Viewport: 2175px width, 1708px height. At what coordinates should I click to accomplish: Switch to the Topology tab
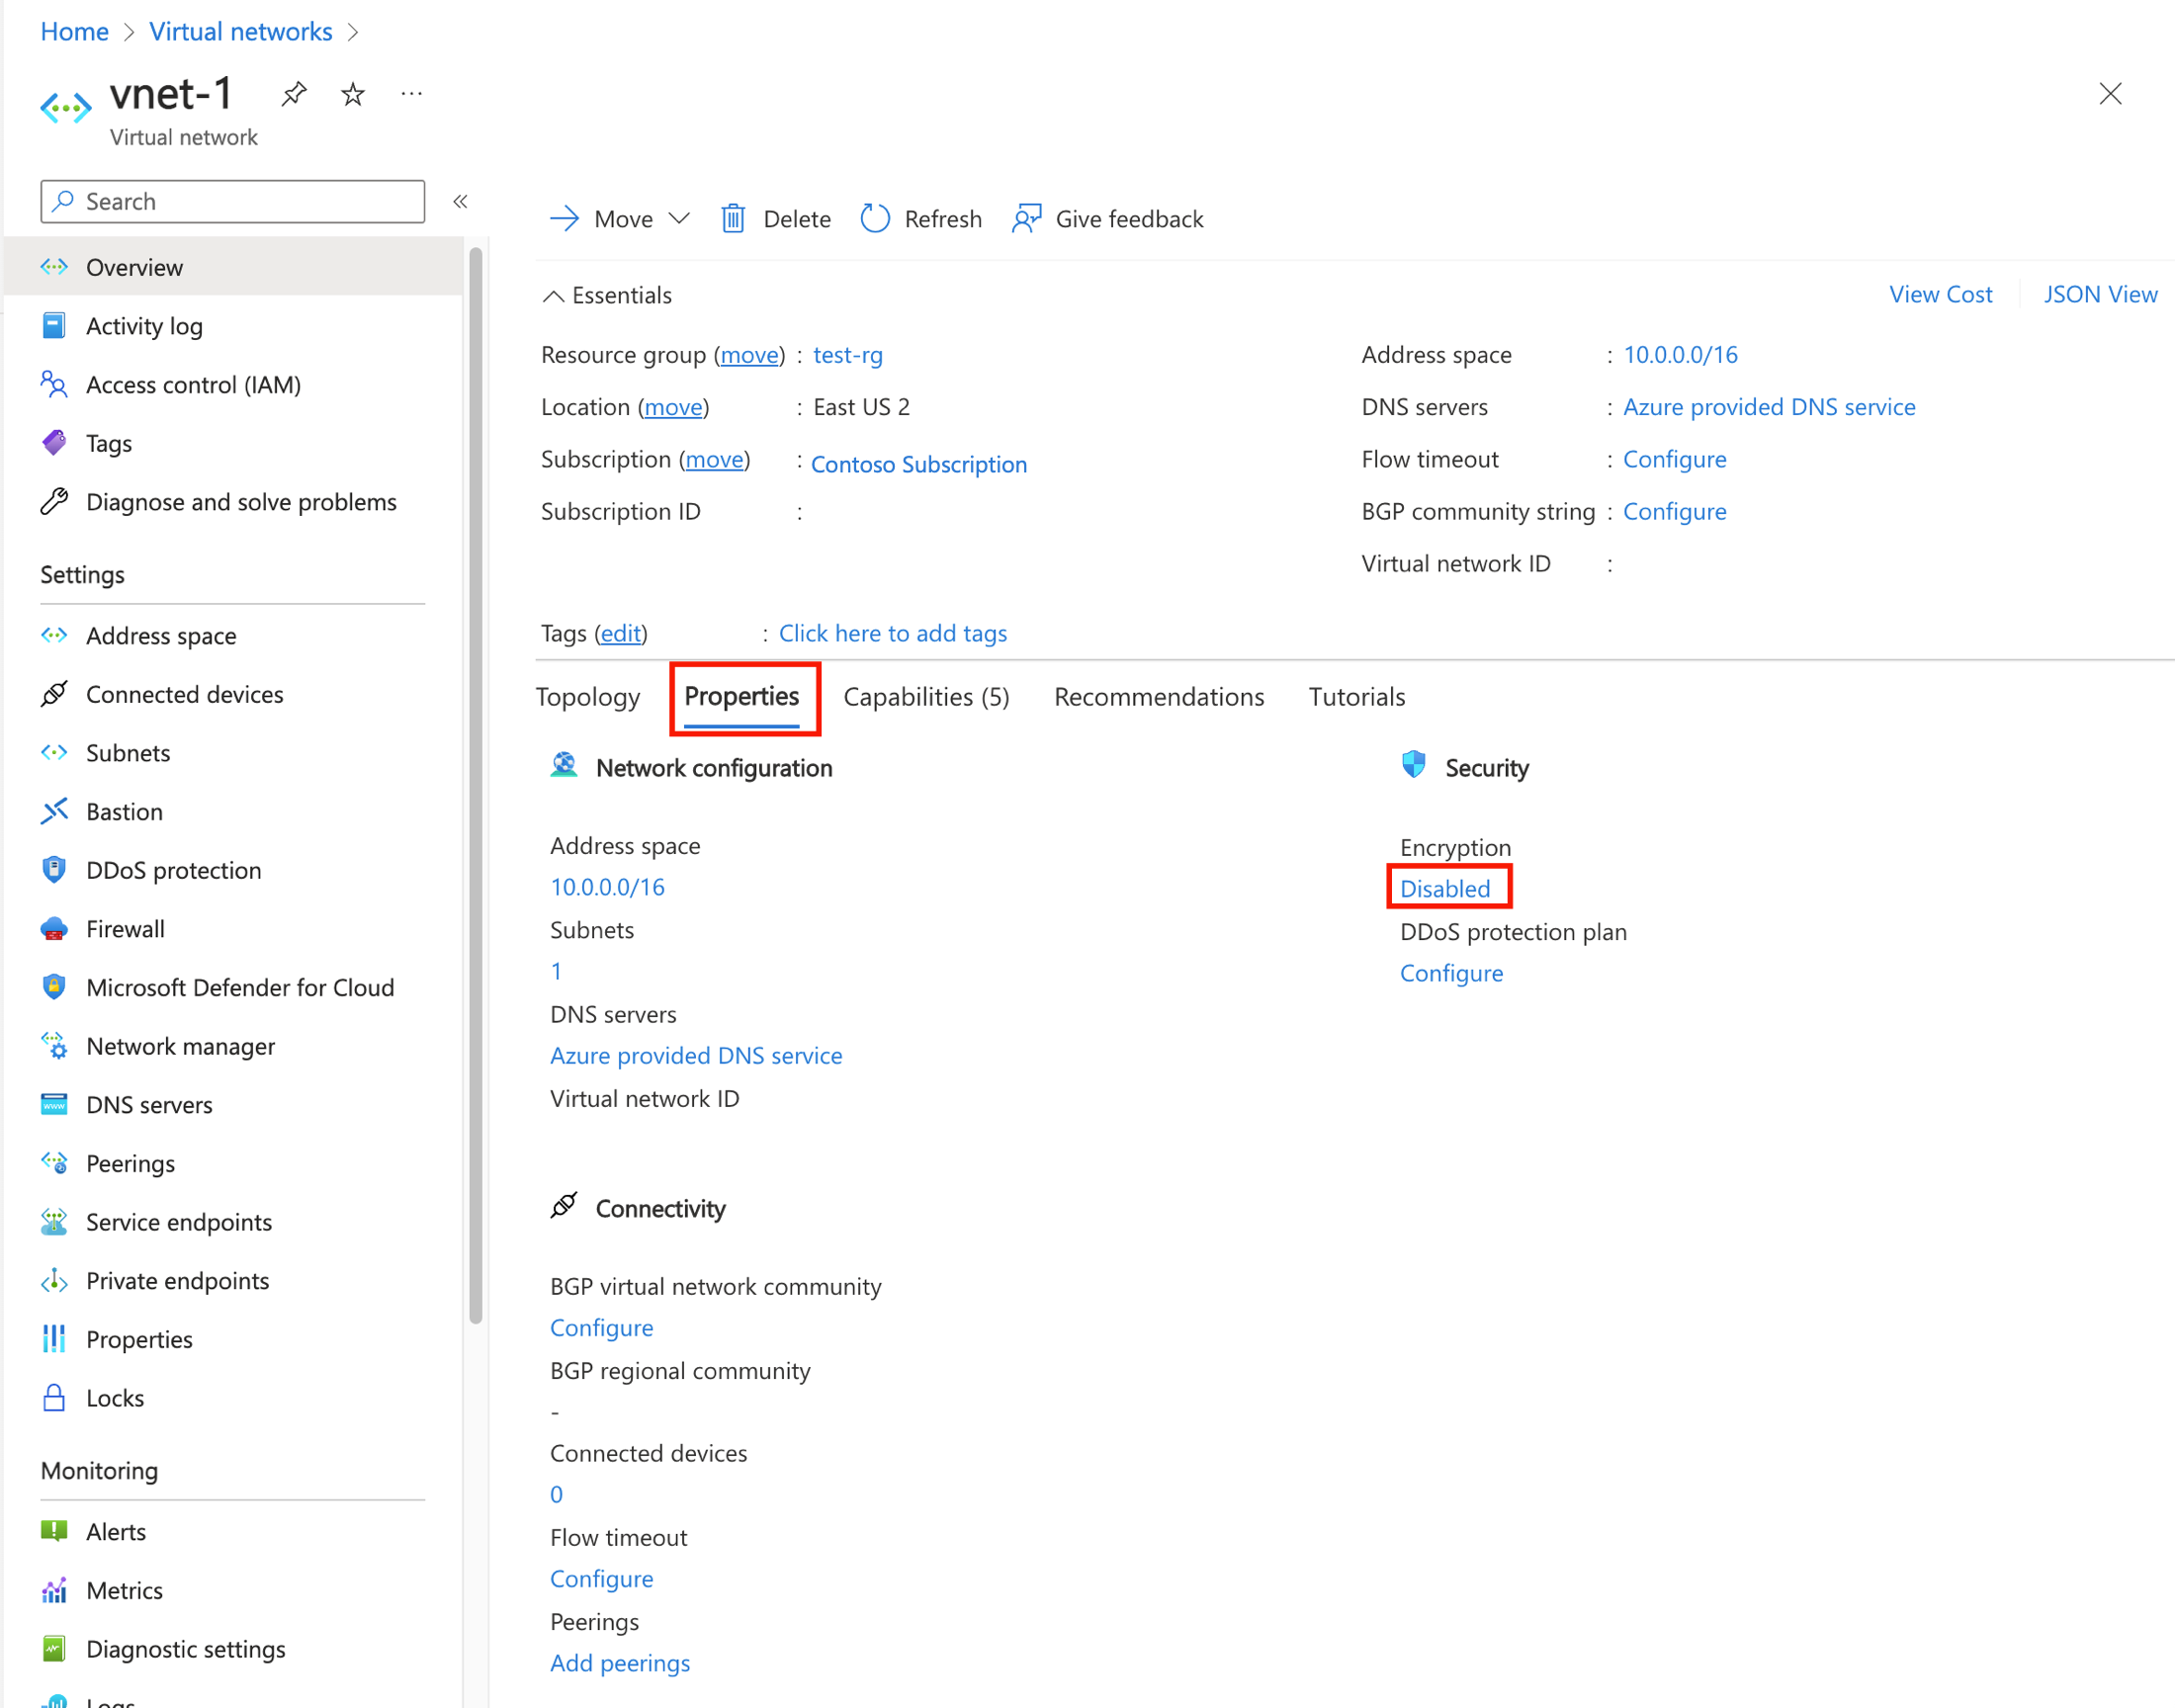coord(591,697)
